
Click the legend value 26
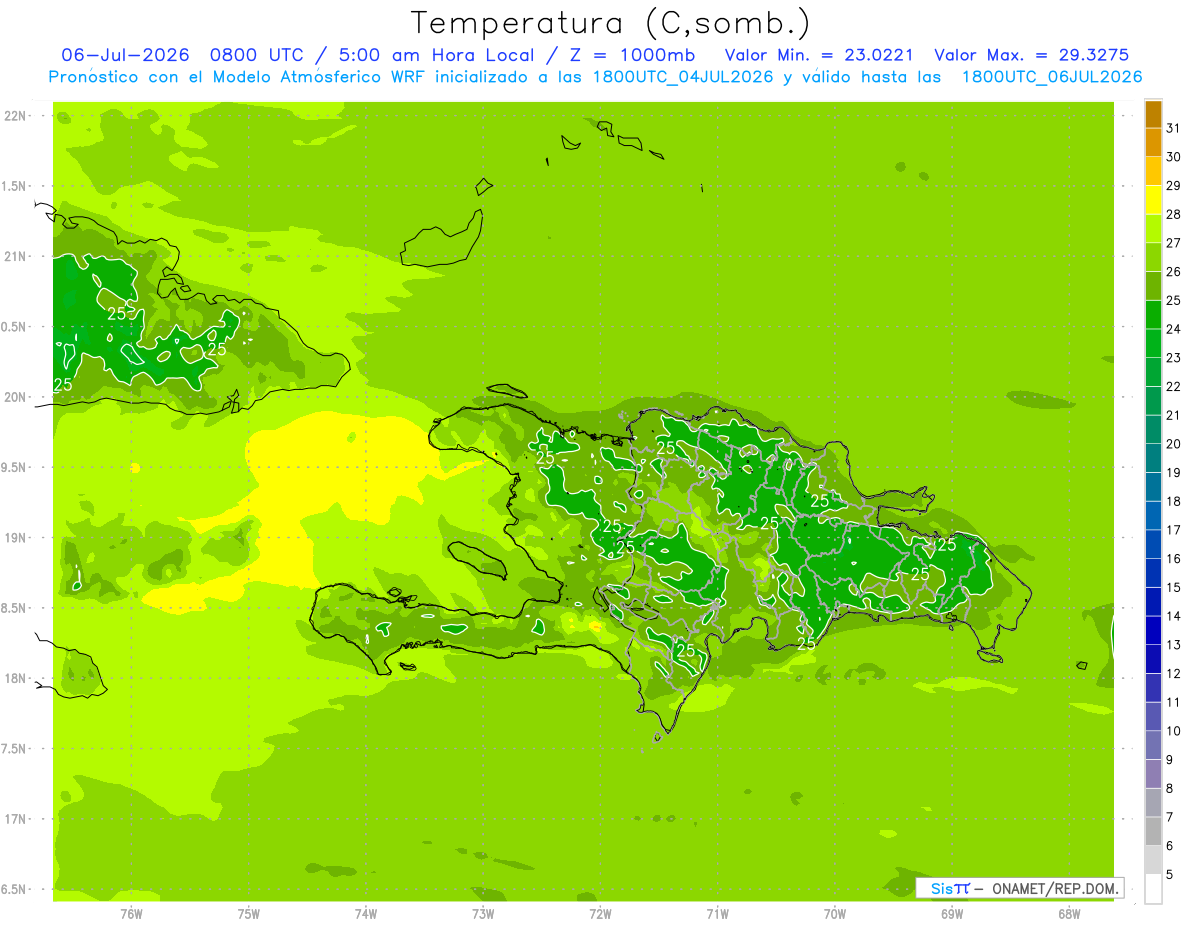click(1173, 272)
